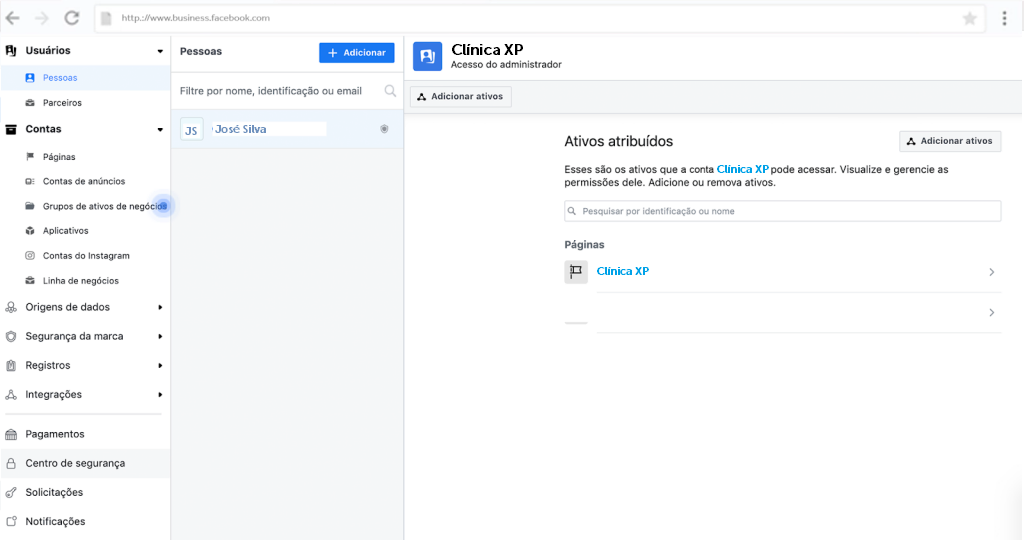Viewport: 1024px width, 540px height.
Task: Click the Grupos de ativos folder icon
Action: [x=30, y=206]
